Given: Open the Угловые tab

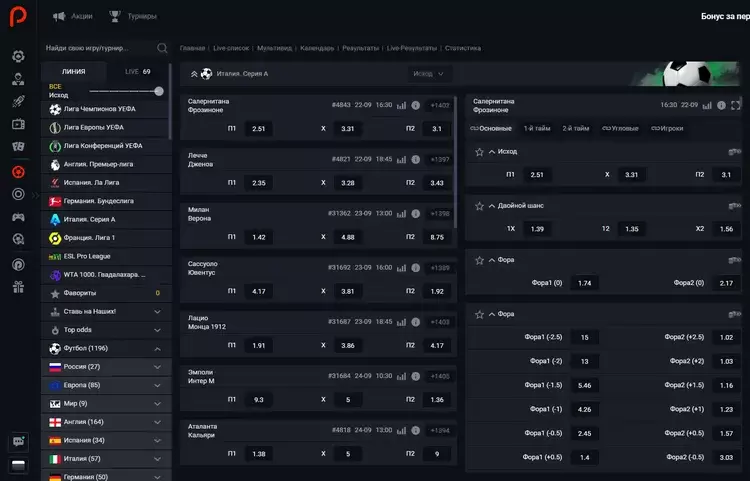Looking at the screenshot, I should 620,128.
